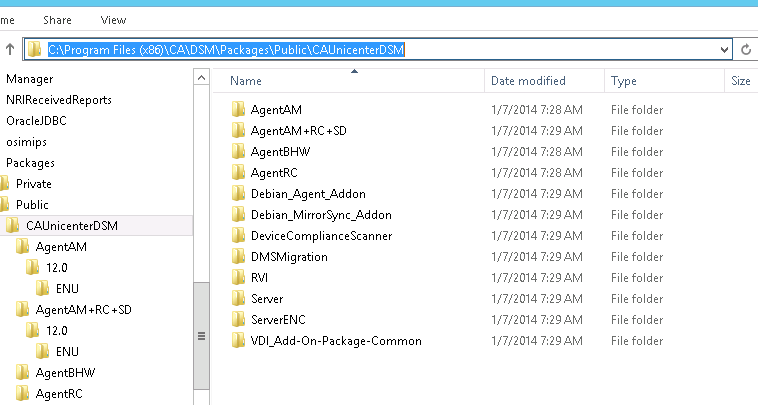The image size is (758, 405).
Task: Select Public in the navigation tree
Action: pyautogui.click(x=32, y=205)
